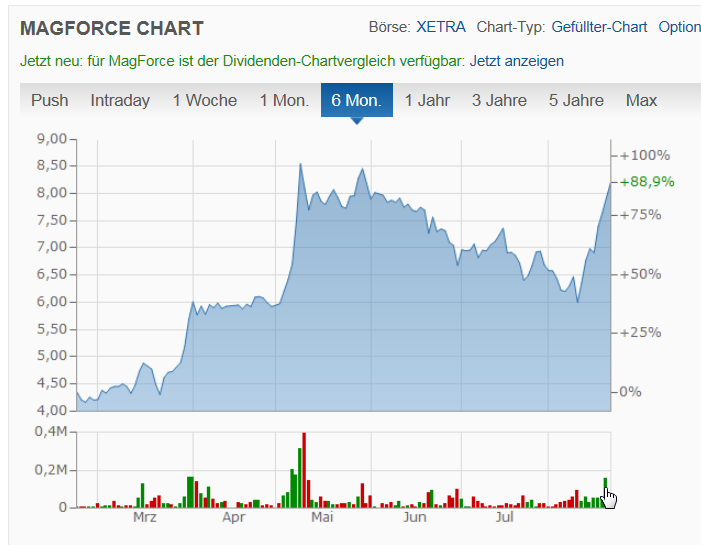701x545 pixels.
Task: Switch to the 5 Jahre range
Action: coord(576,100)
